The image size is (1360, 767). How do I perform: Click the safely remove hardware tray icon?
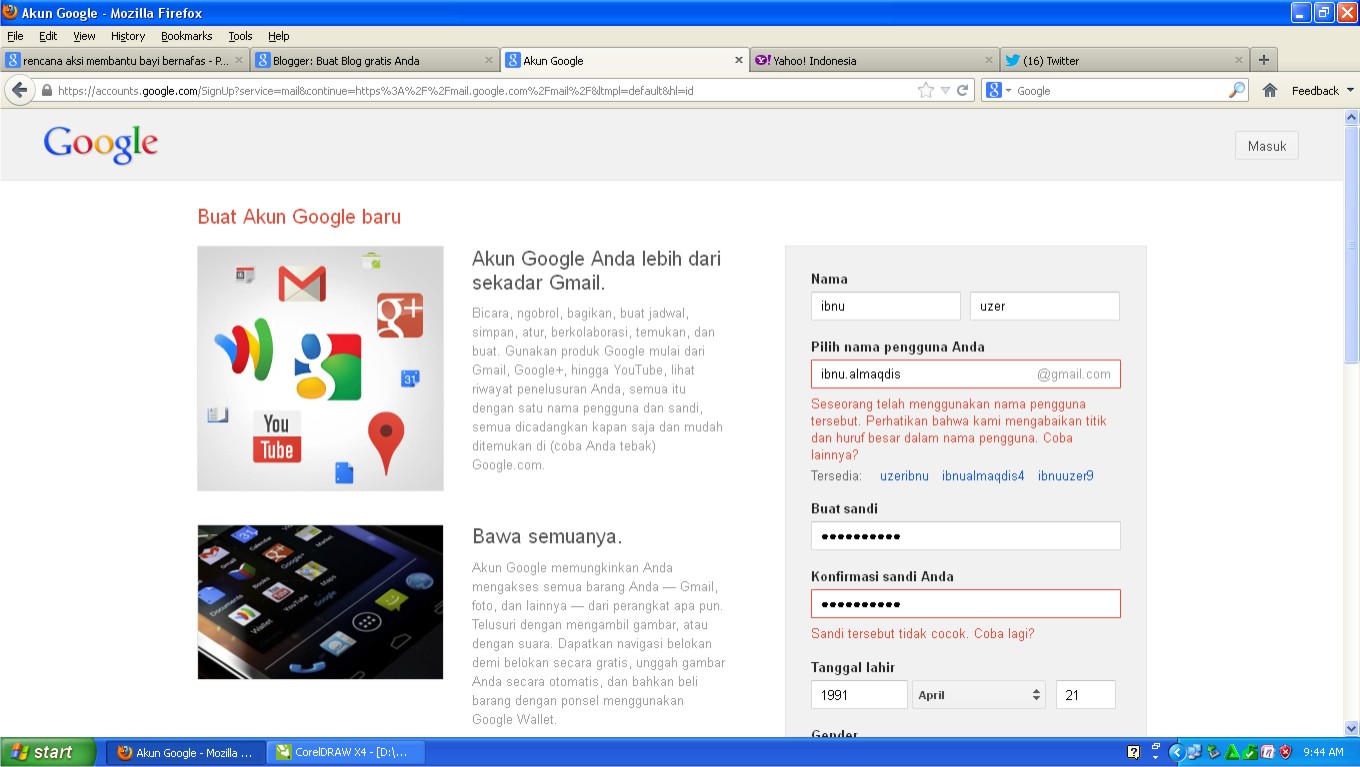(x=1213, y=752)
